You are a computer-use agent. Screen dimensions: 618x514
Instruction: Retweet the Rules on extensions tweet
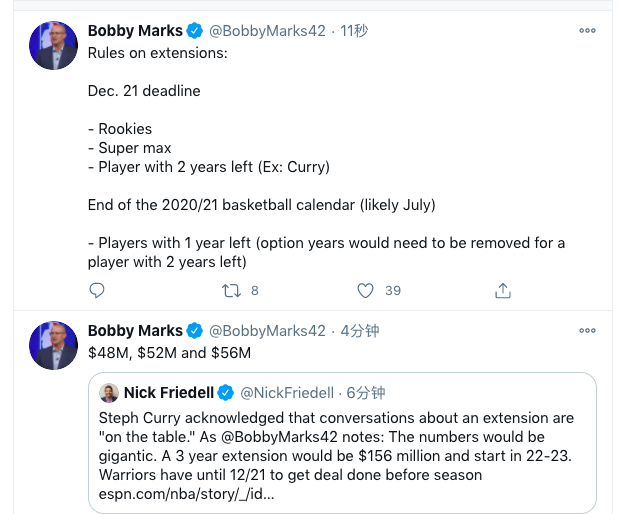click(231, 291)
